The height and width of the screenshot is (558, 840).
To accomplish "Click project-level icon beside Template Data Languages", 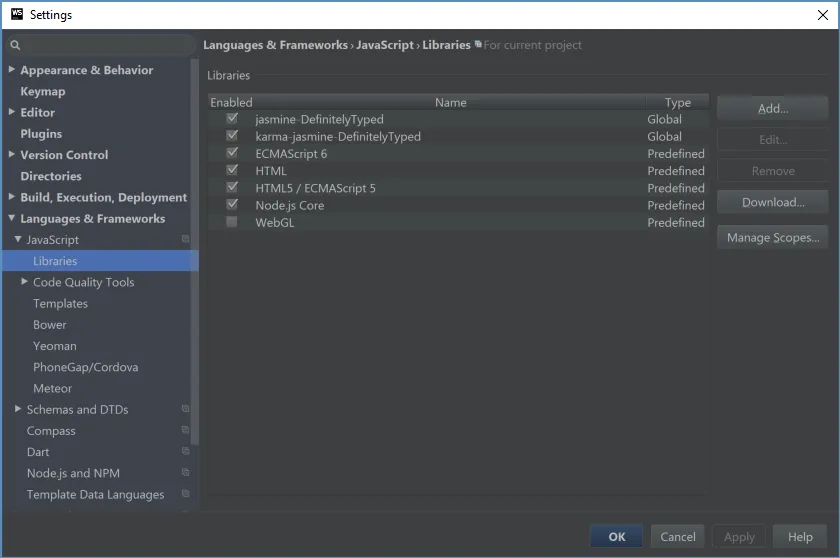I will [185, 493].
